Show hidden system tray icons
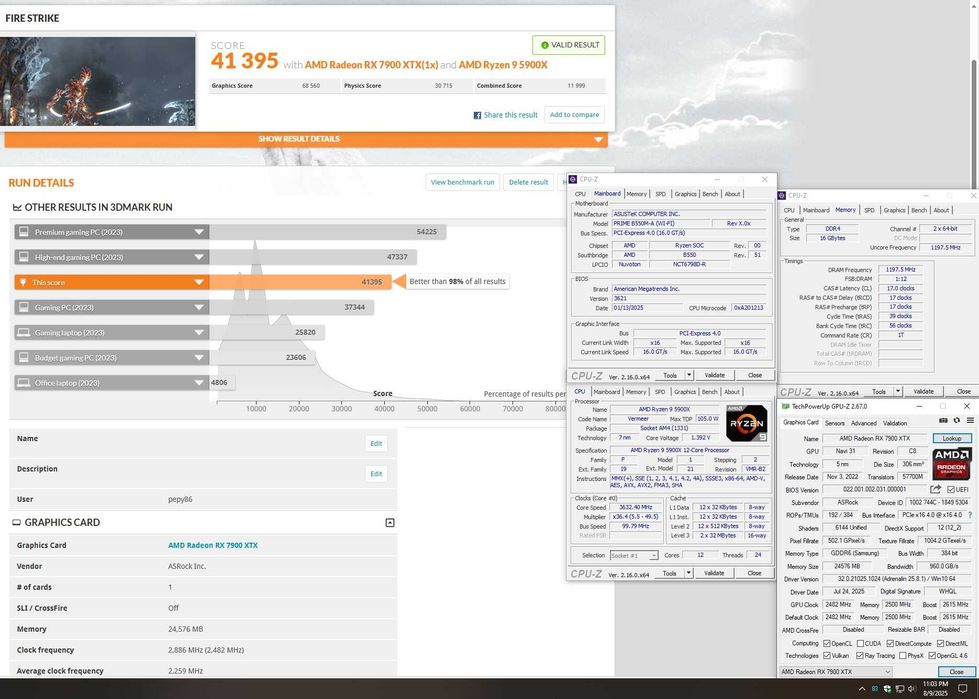The width and height of the screenshot is (979, 699). click(x=862, y=689)
